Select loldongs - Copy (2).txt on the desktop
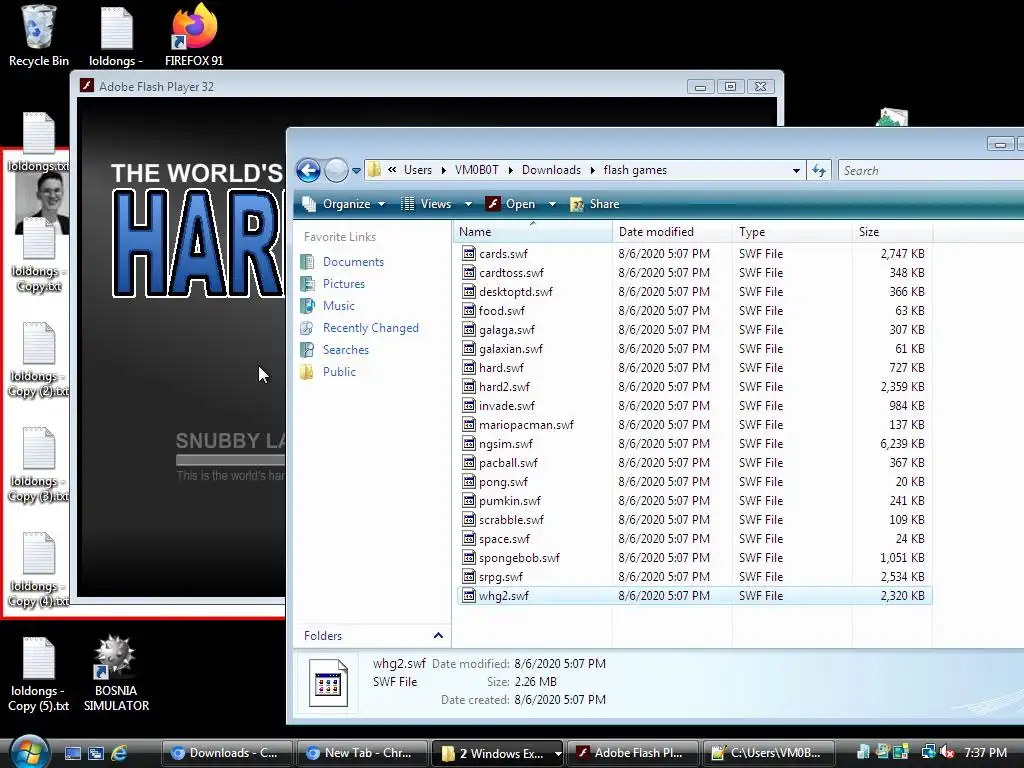This screenshot has width=1024, height=768. (x=39, y=360)
